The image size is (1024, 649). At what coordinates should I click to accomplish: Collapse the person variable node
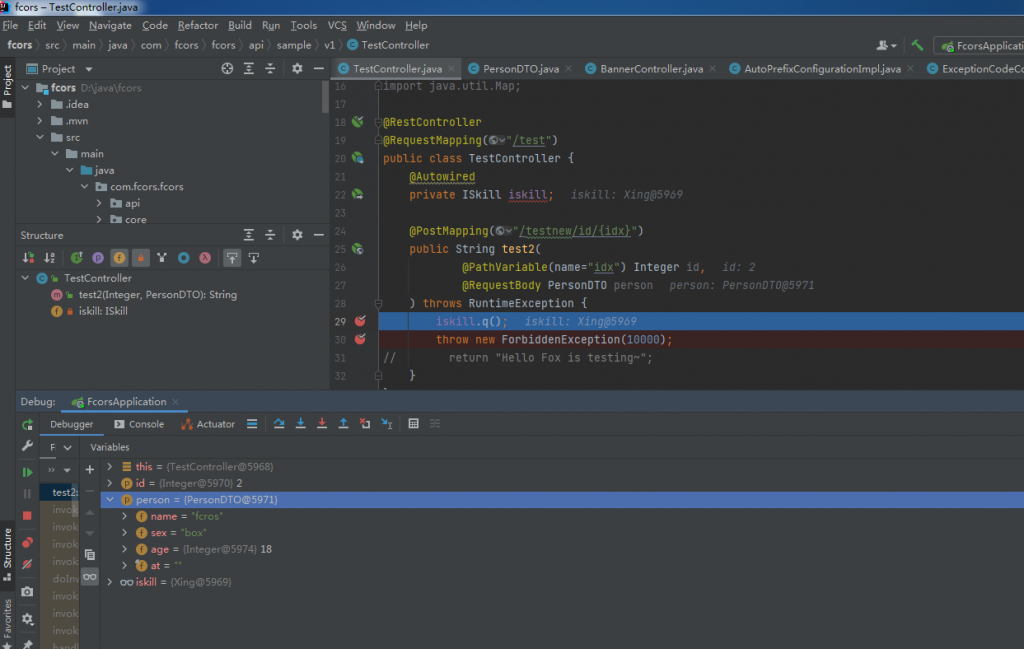110,499
